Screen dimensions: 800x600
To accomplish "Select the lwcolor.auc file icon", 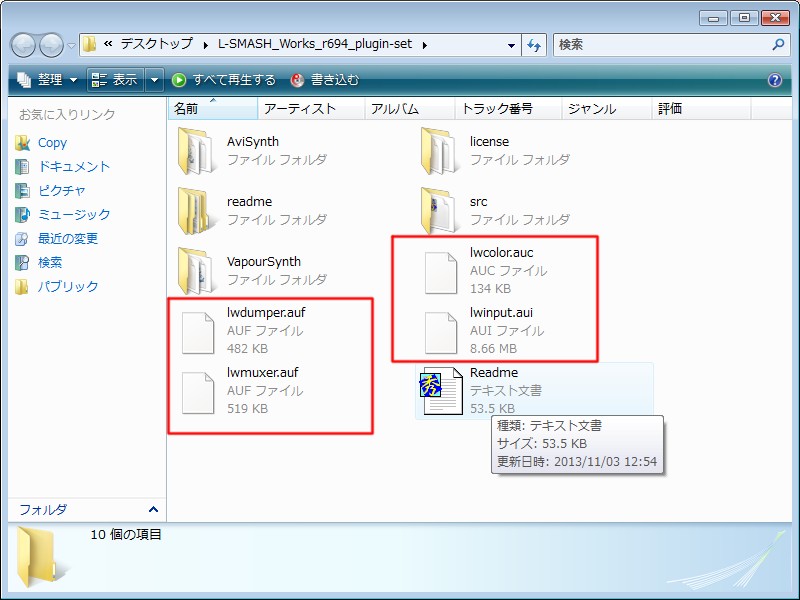I will coord(439,271).
